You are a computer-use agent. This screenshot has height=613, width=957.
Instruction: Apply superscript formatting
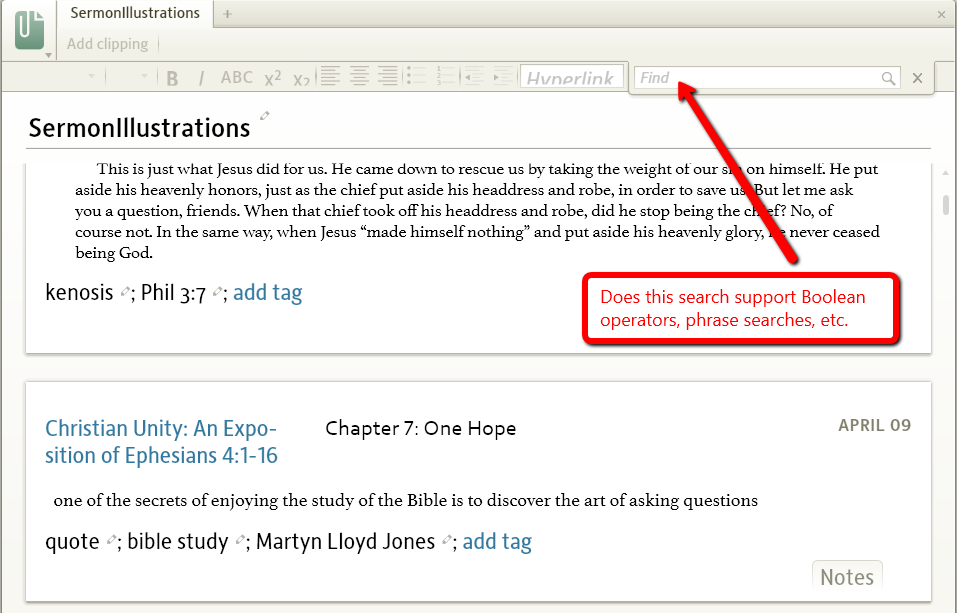(x=273, y=78)
